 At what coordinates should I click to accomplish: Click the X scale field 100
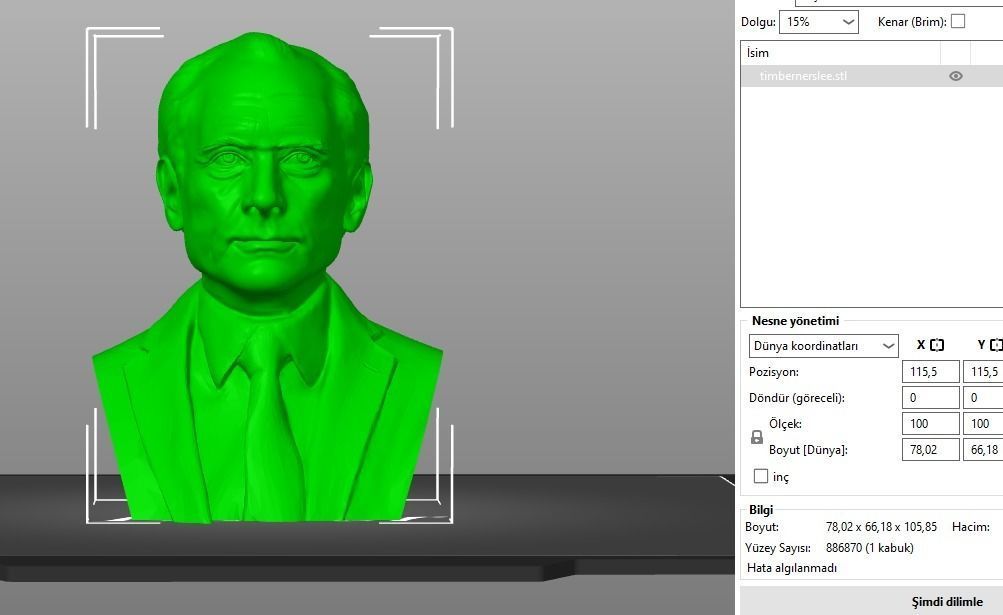(x=931, y=424)
